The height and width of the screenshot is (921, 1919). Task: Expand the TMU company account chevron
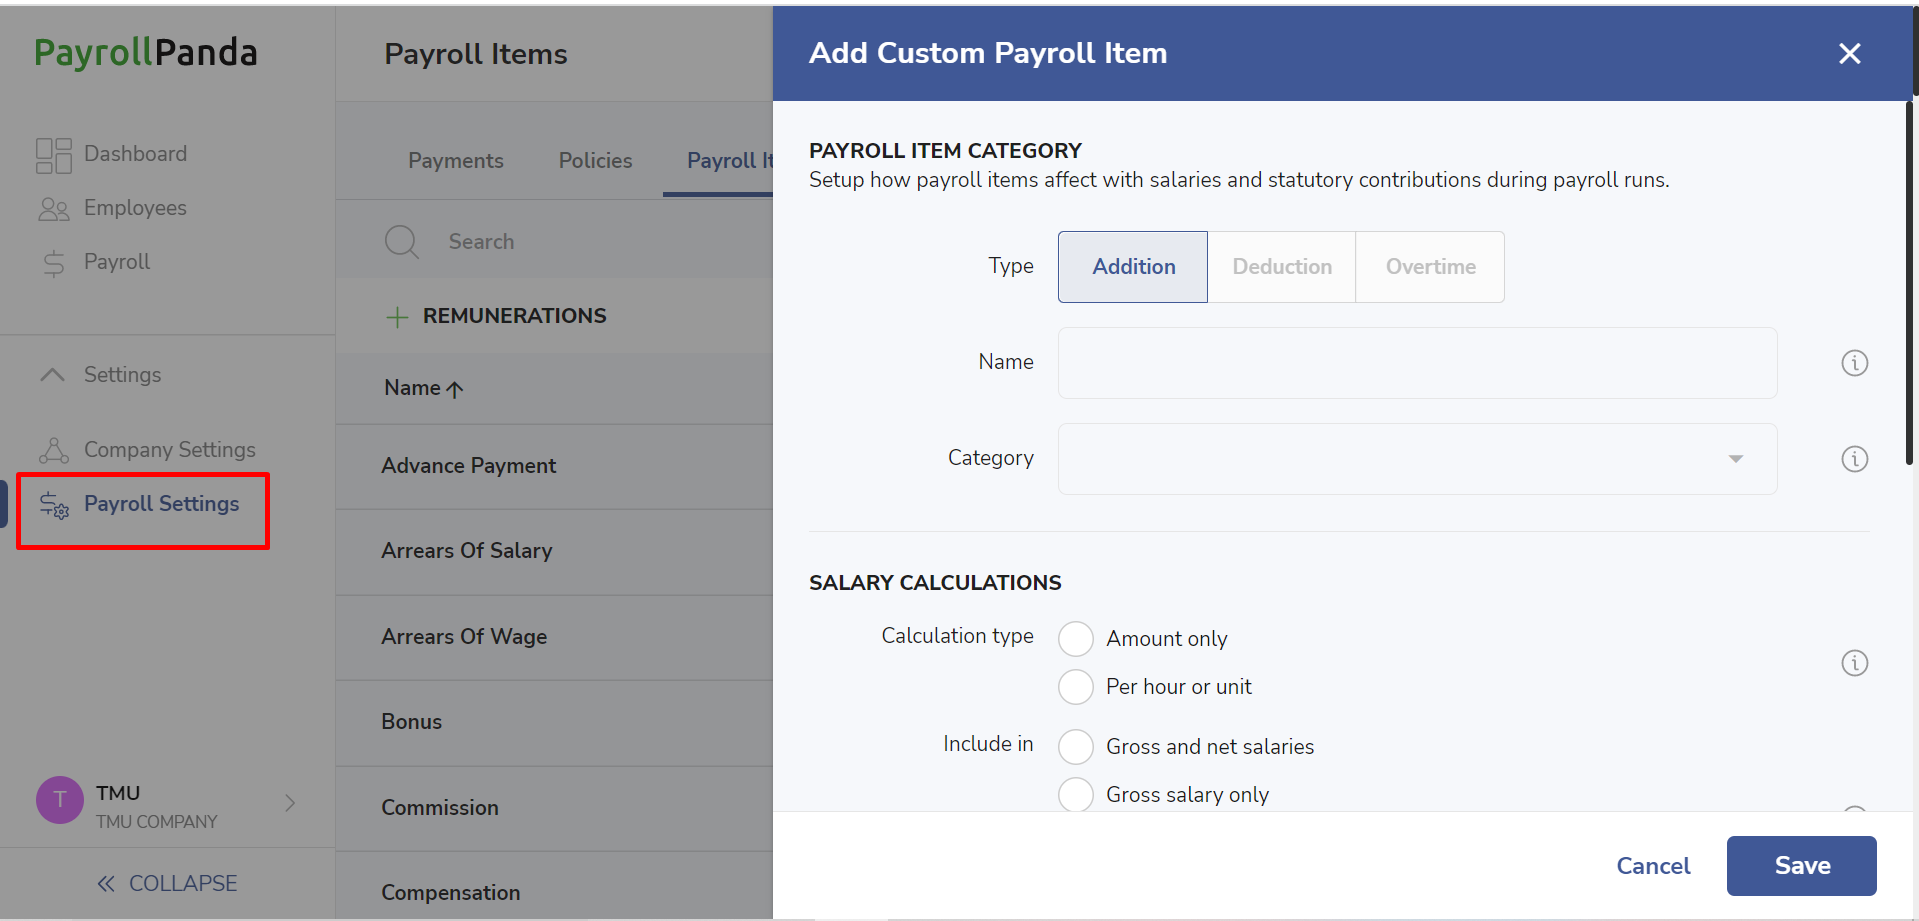(290, 803)
